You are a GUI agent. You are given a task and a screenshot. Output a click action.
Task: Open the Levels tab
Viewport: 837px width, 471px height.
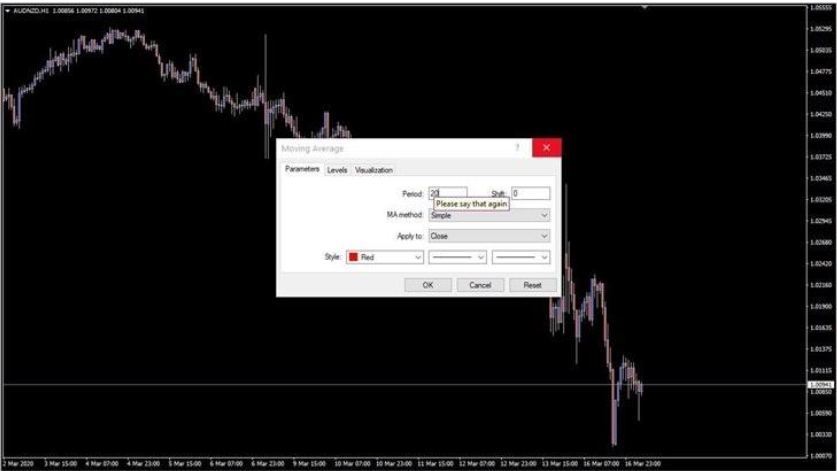337,170
